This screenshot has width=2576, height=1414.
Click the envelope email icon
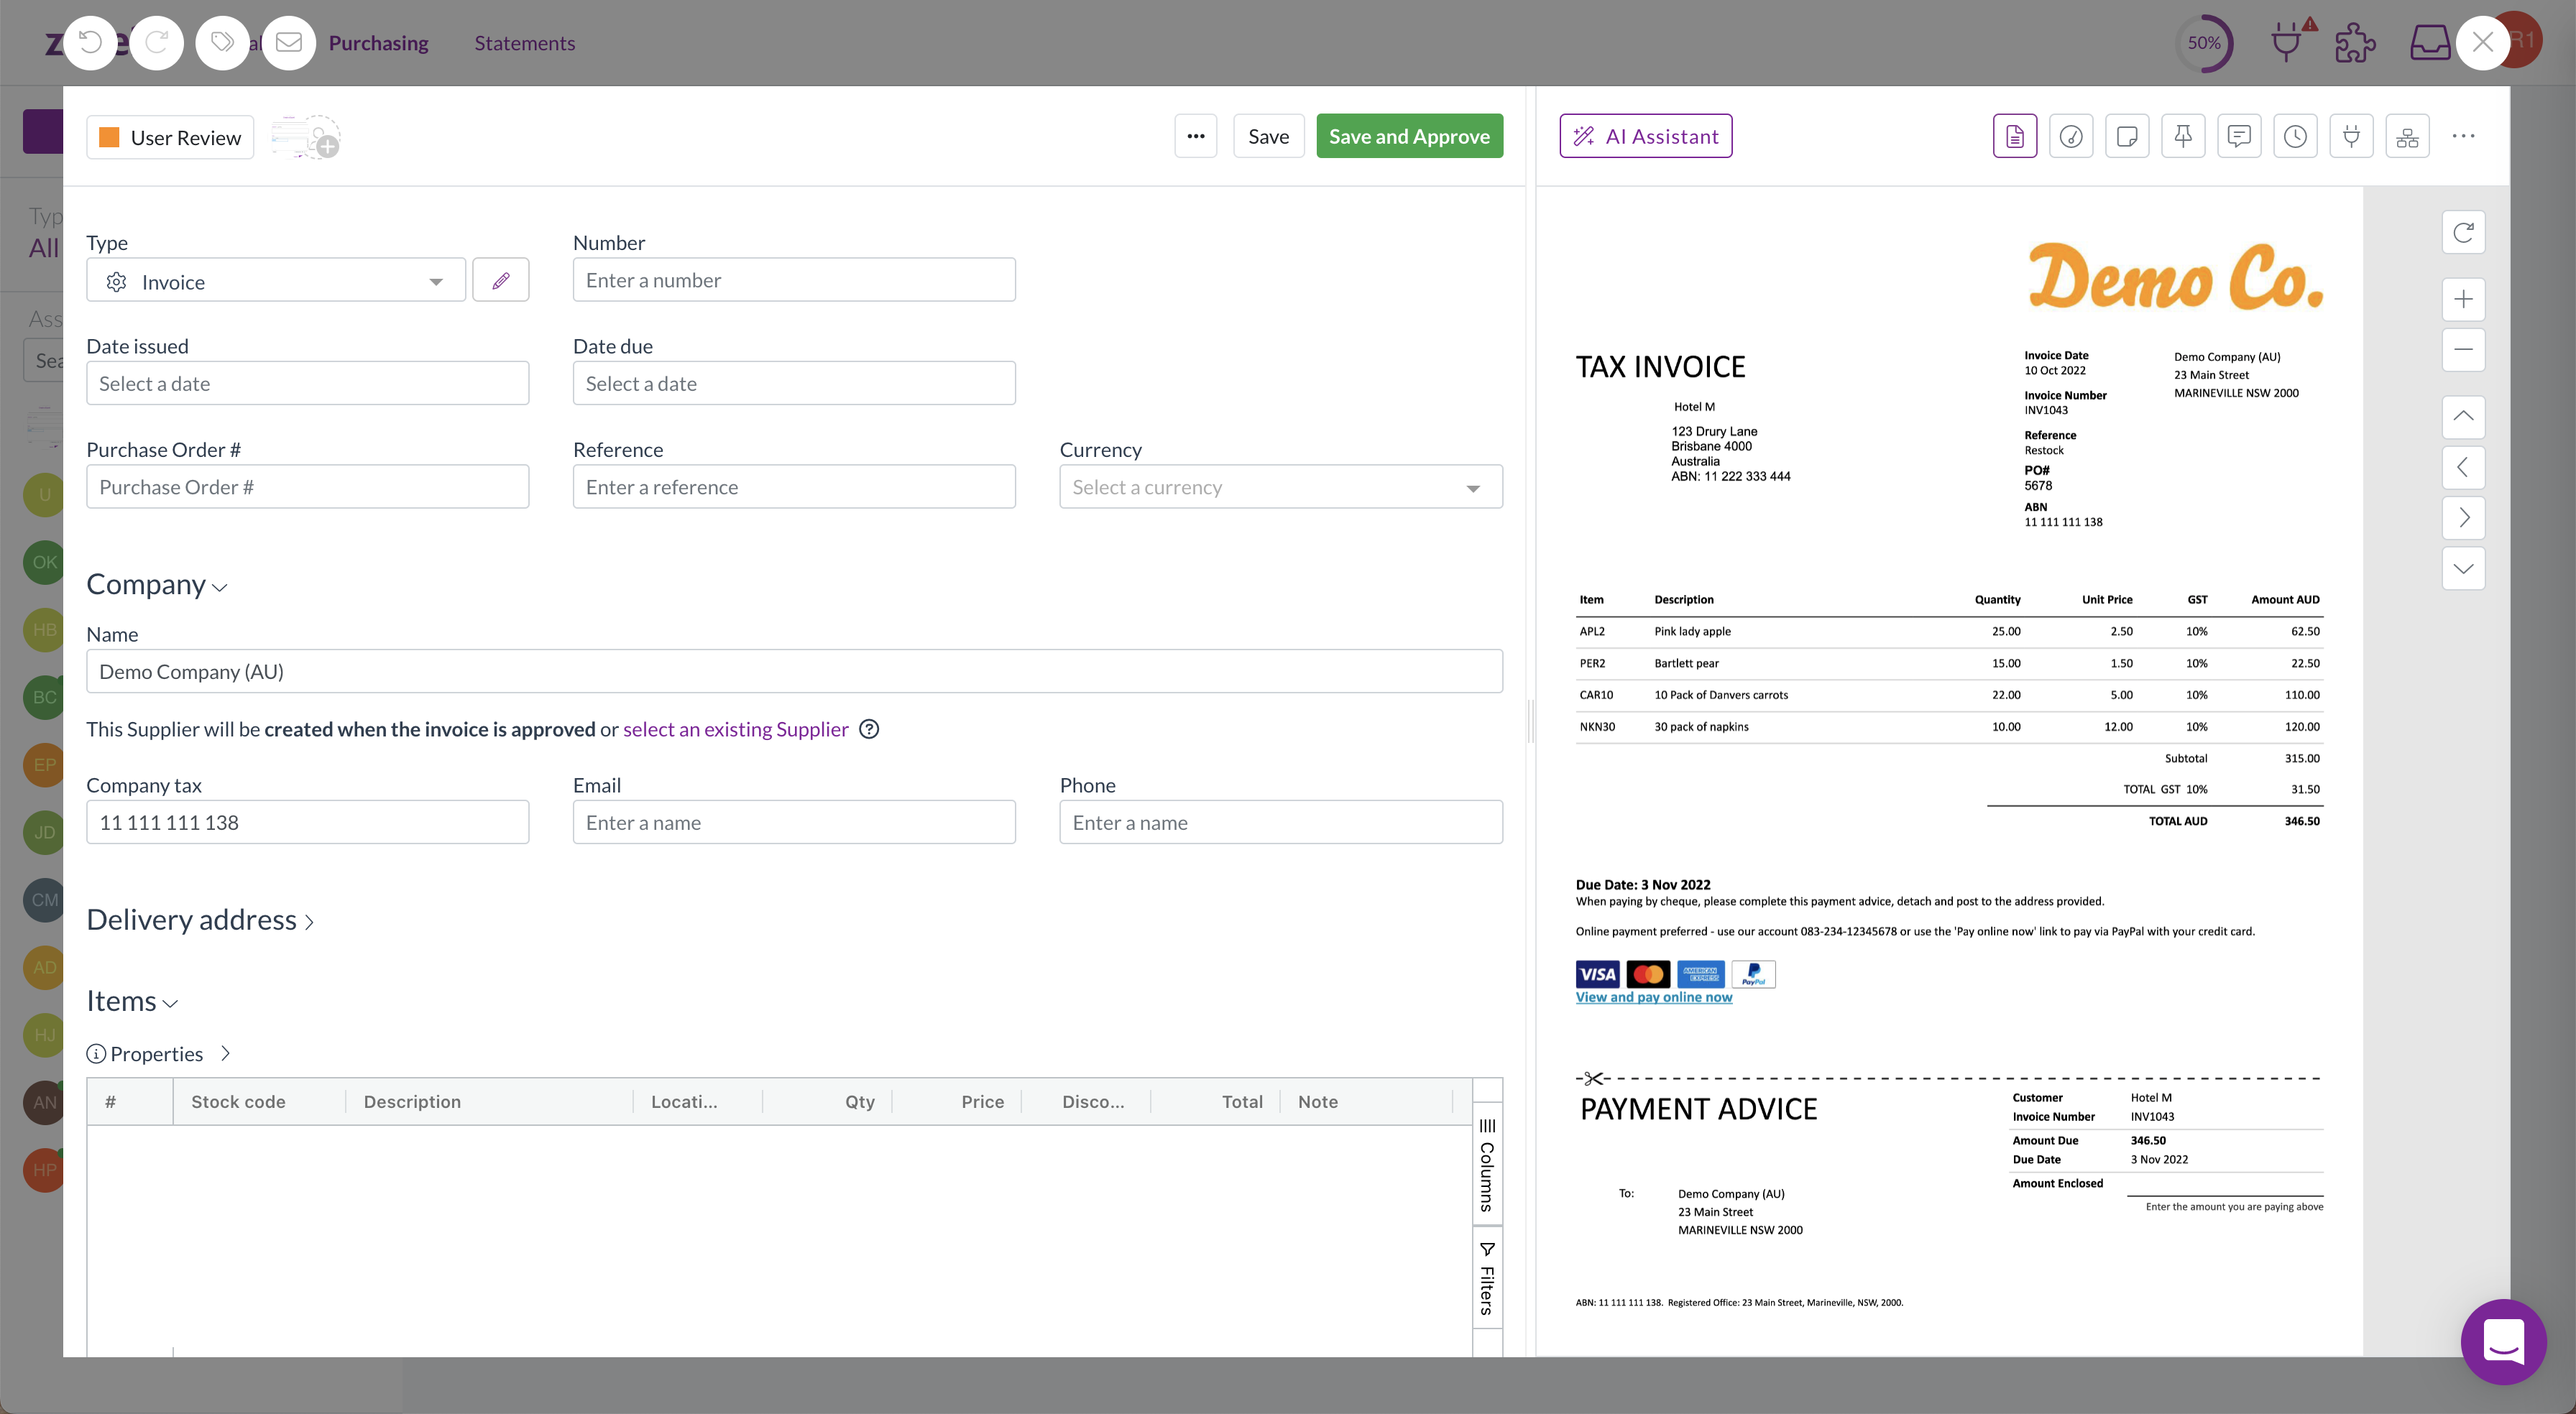tap(289, 43)
